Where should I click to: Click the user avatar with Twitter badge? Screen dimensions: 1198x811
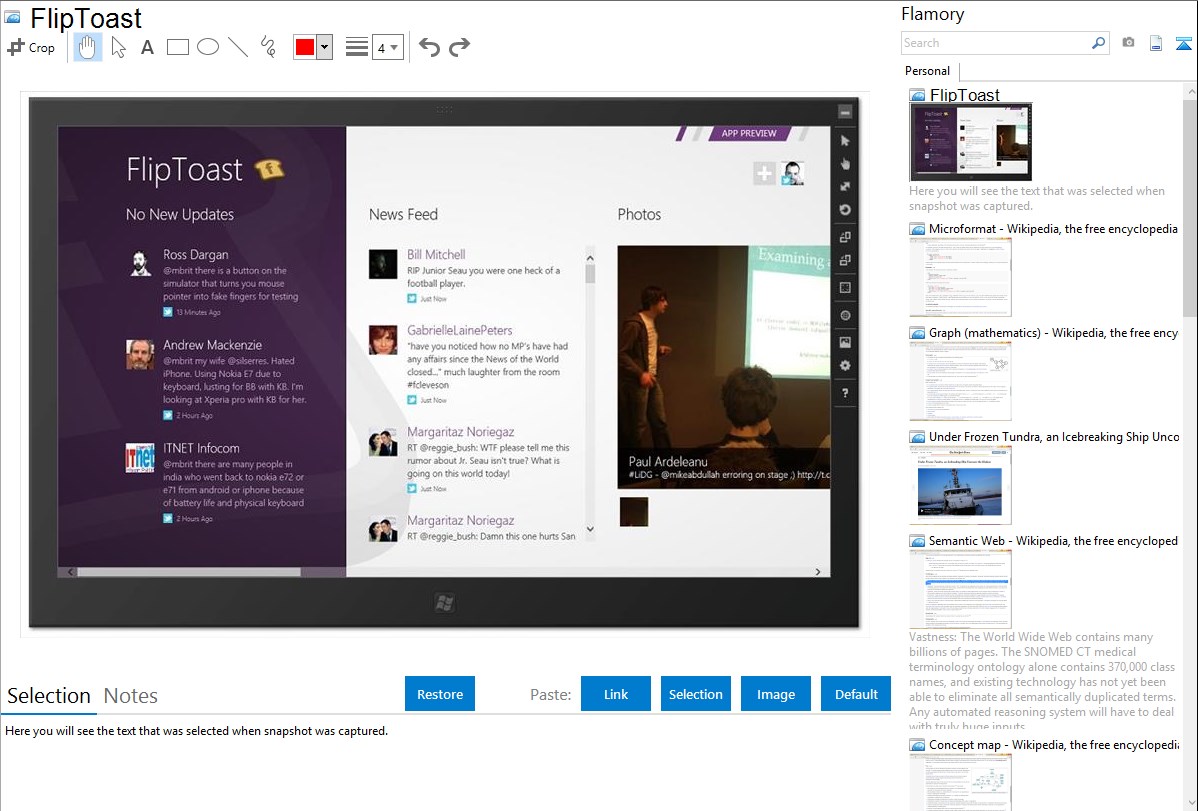click(x=792, y=174)
